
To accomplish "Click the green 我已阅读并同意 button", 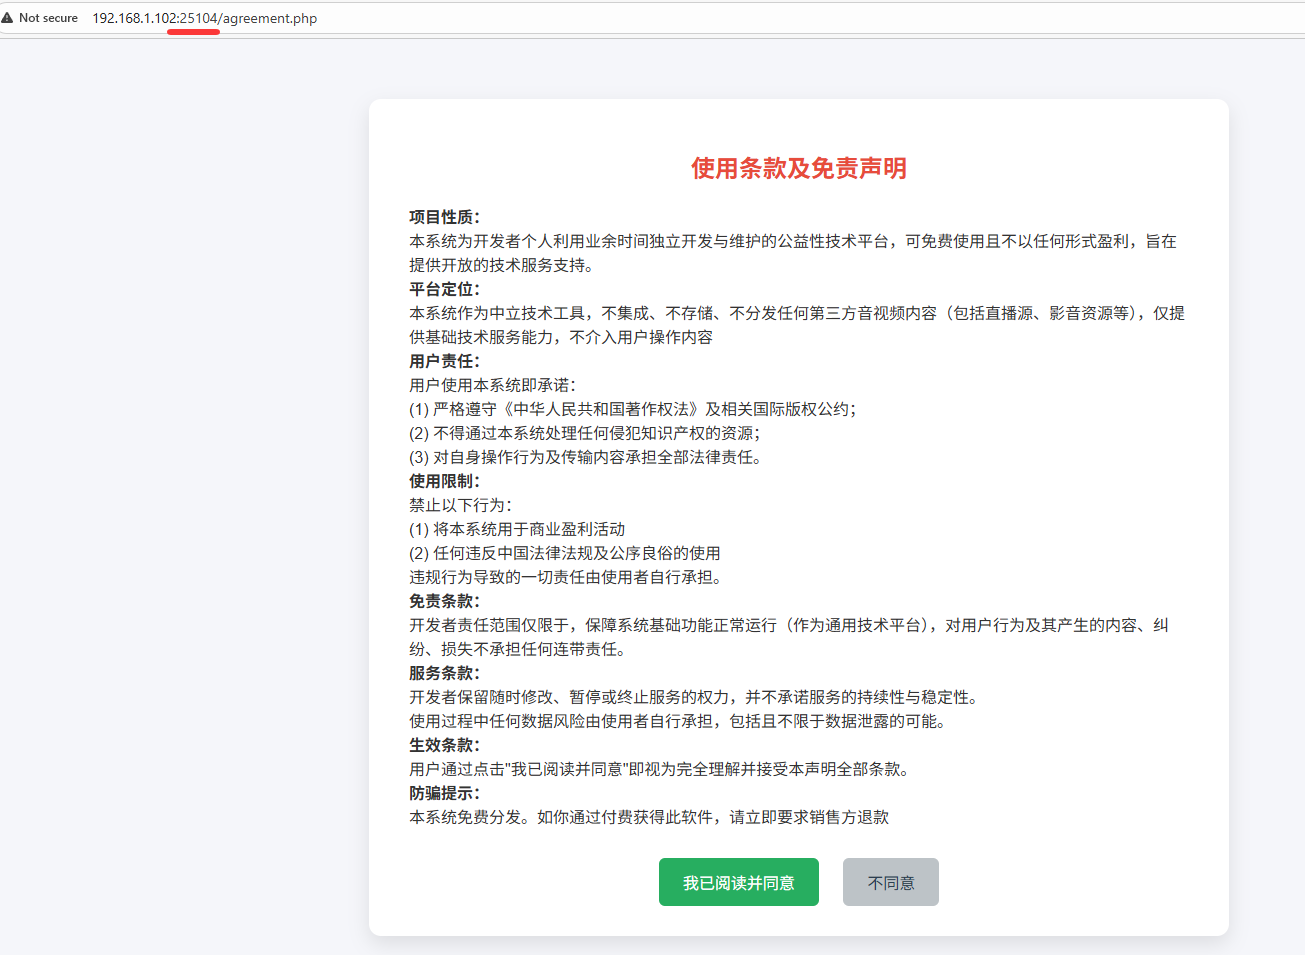I will point(738,882).
